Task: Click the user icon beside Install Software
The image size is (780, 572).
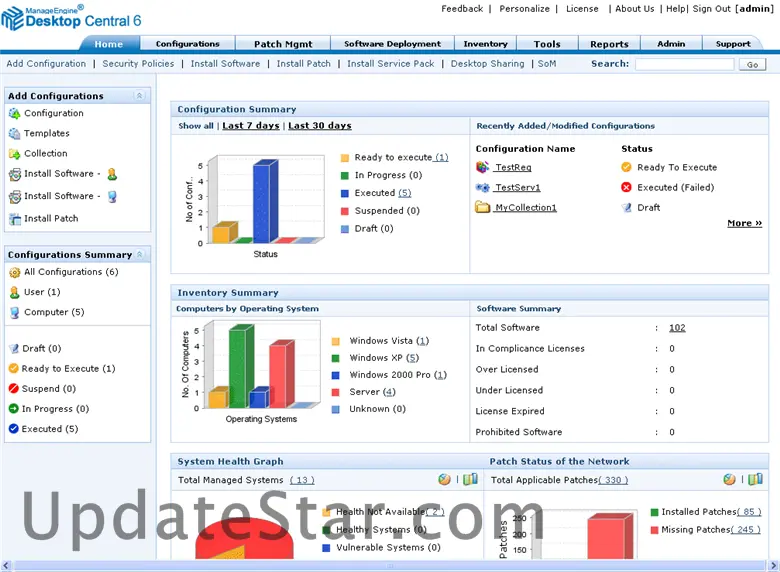Action: pos(112,174)
